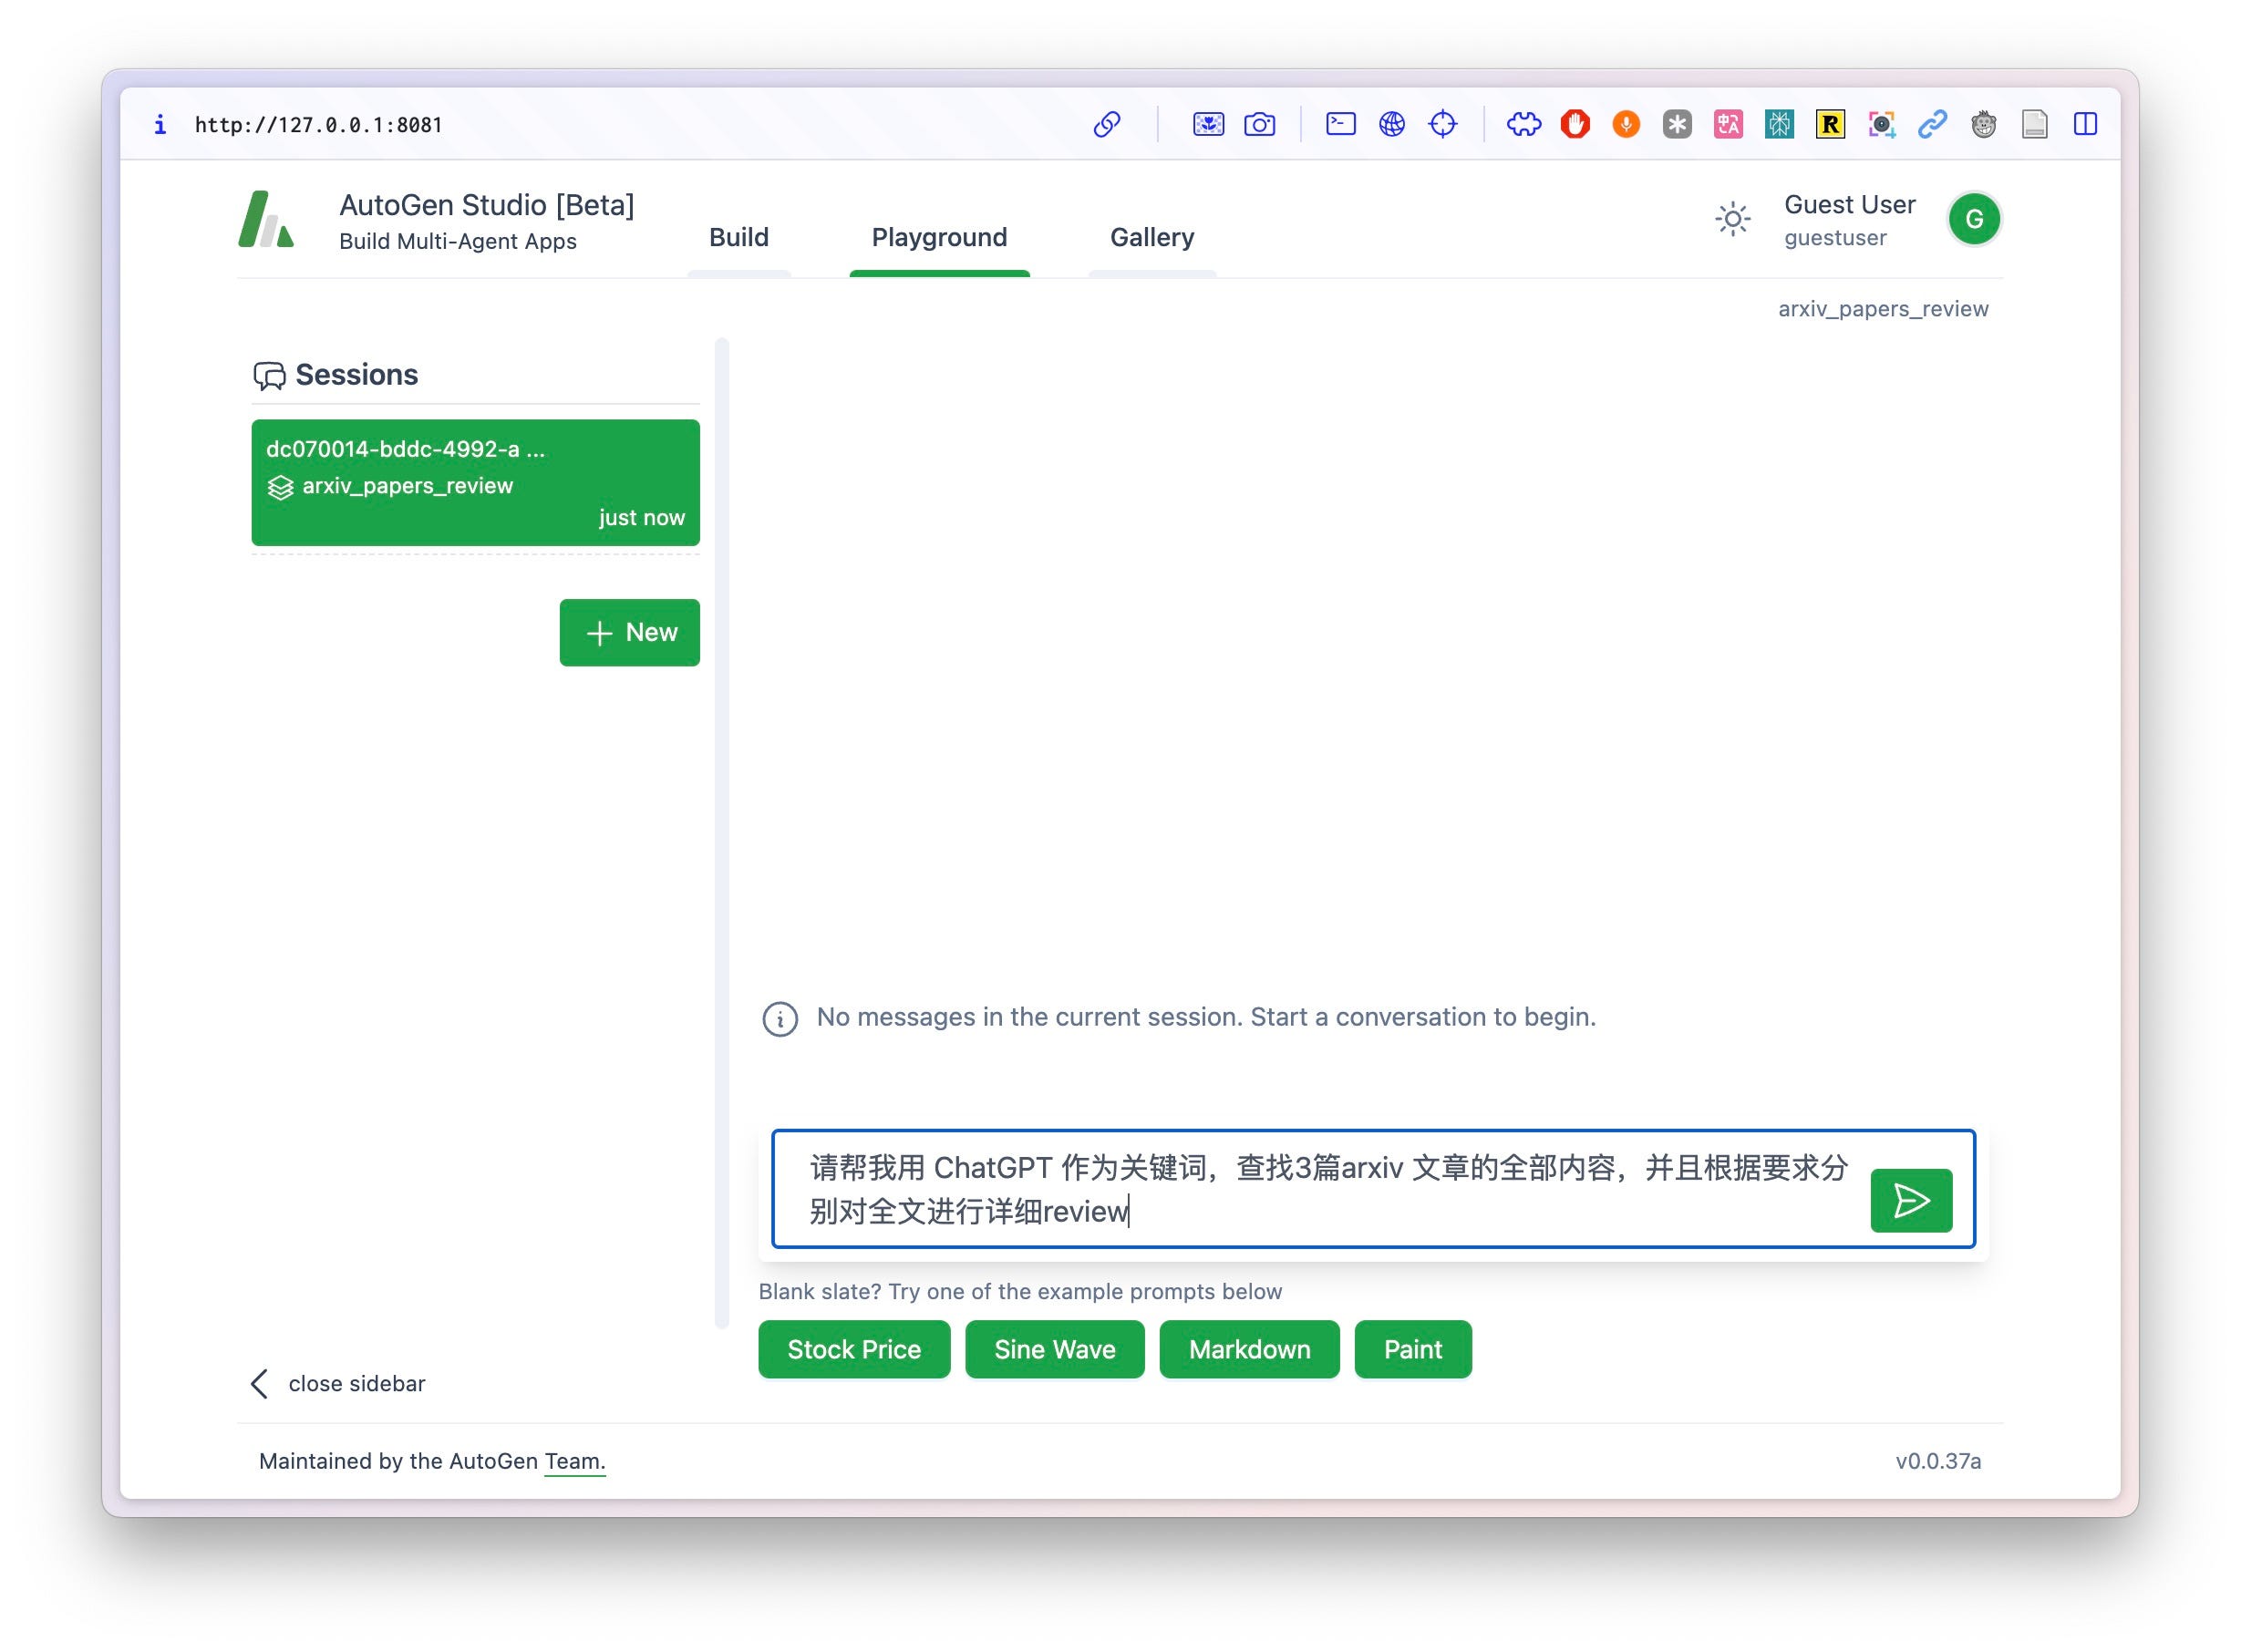Toggle the split view sidebar icon
2241x1652 pixels.
[x=2084, y=124]
